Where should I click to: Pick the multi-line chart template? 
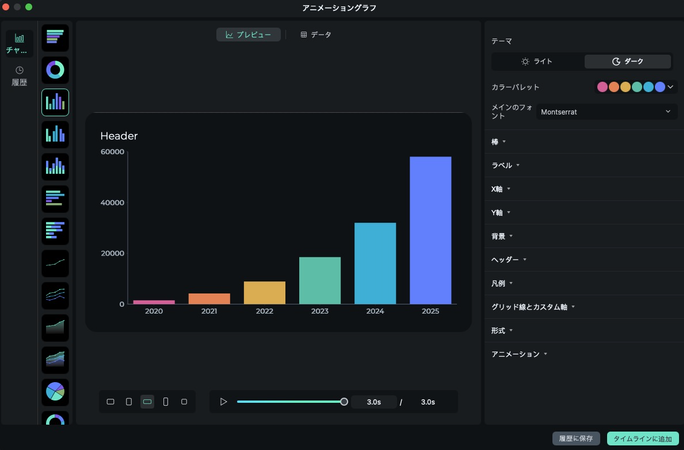pyautogui.click(x=55, y=295)
